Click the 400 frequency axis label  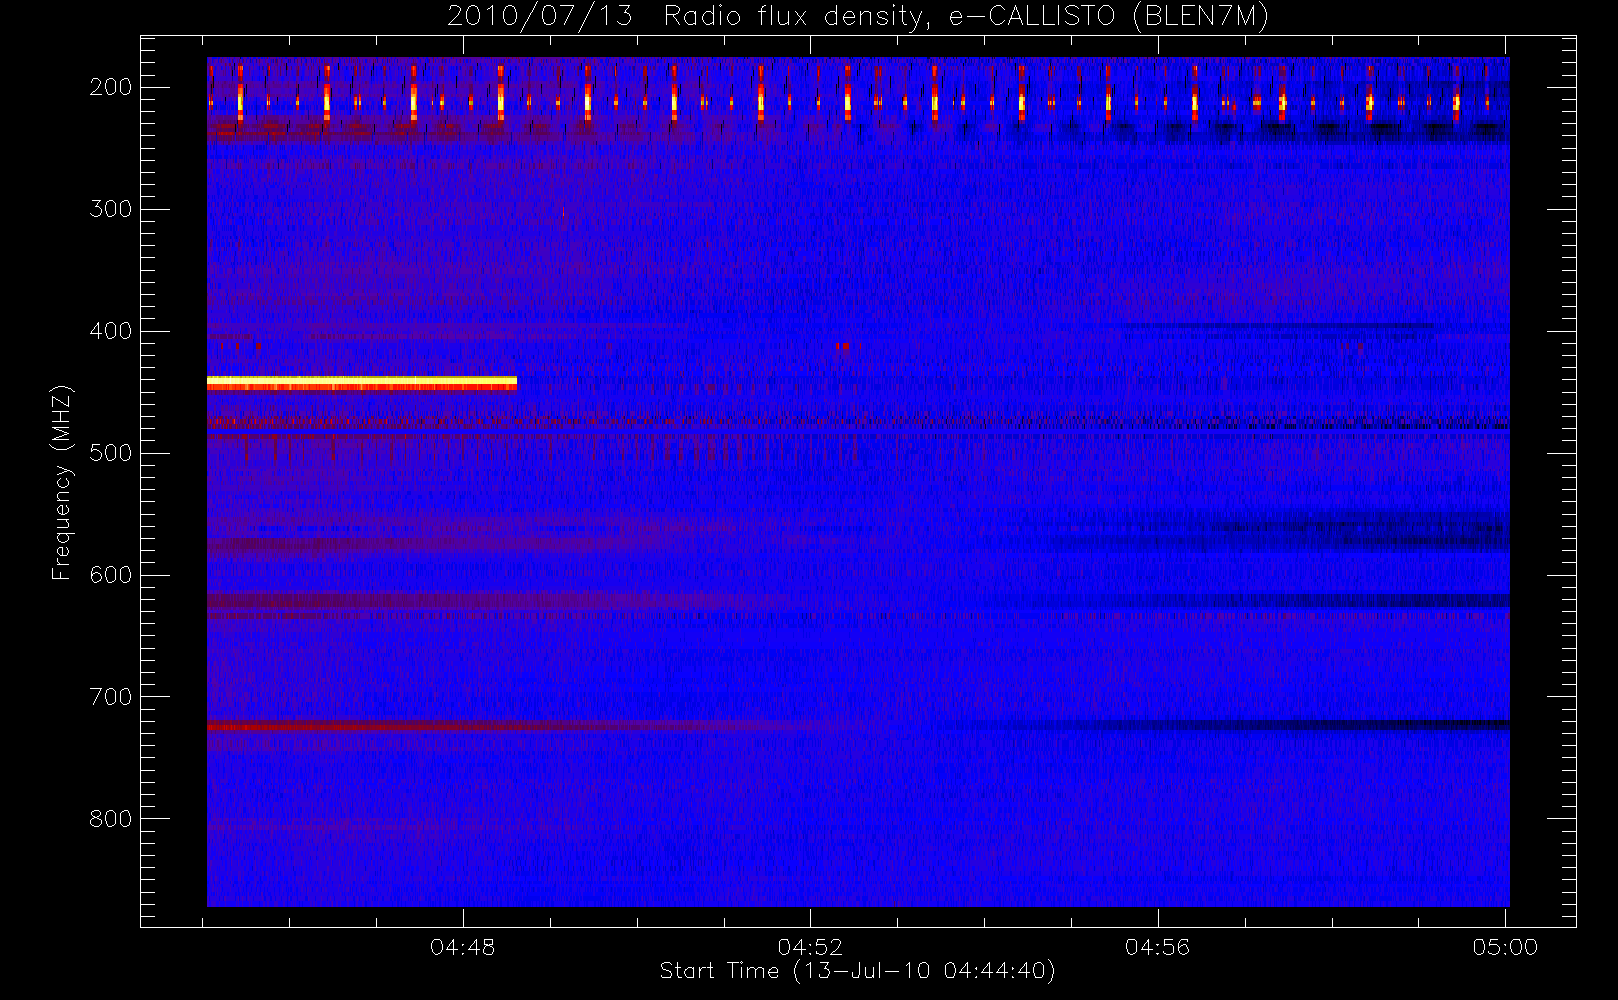(x=110, y=331)
